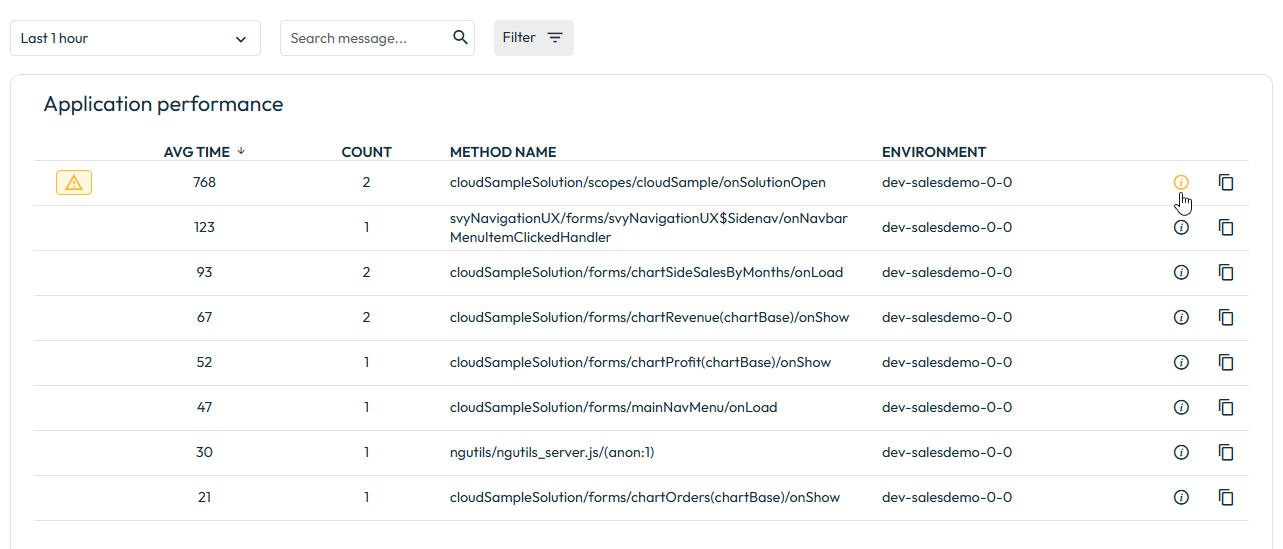Copy the mainNavMenu/onLoad row
The image size is (1283, 549).
(1226, 407)
